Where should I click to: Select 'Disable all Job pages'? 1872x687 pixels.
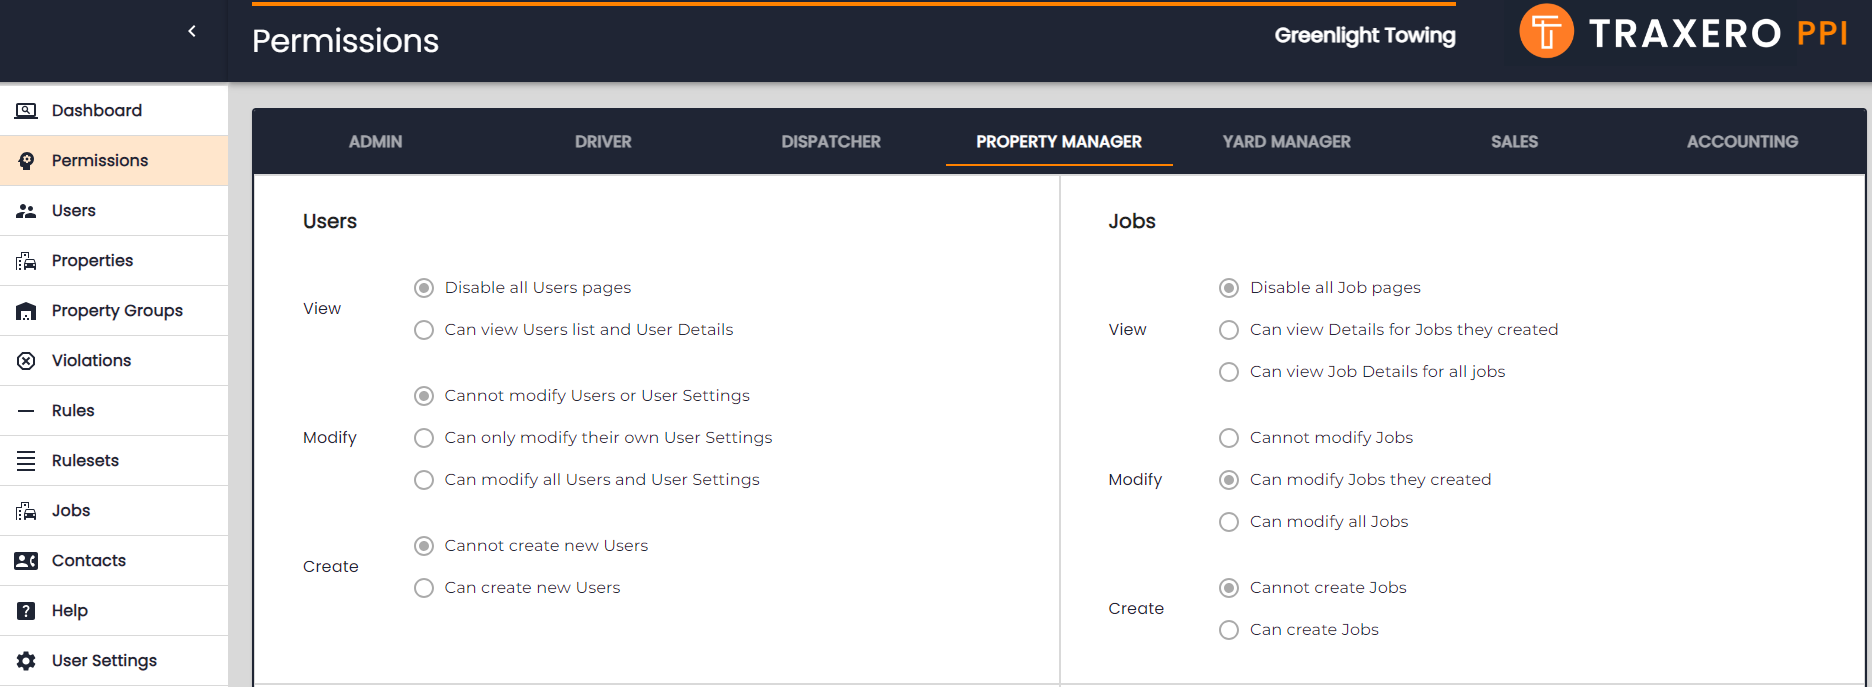coord(1228,287)
